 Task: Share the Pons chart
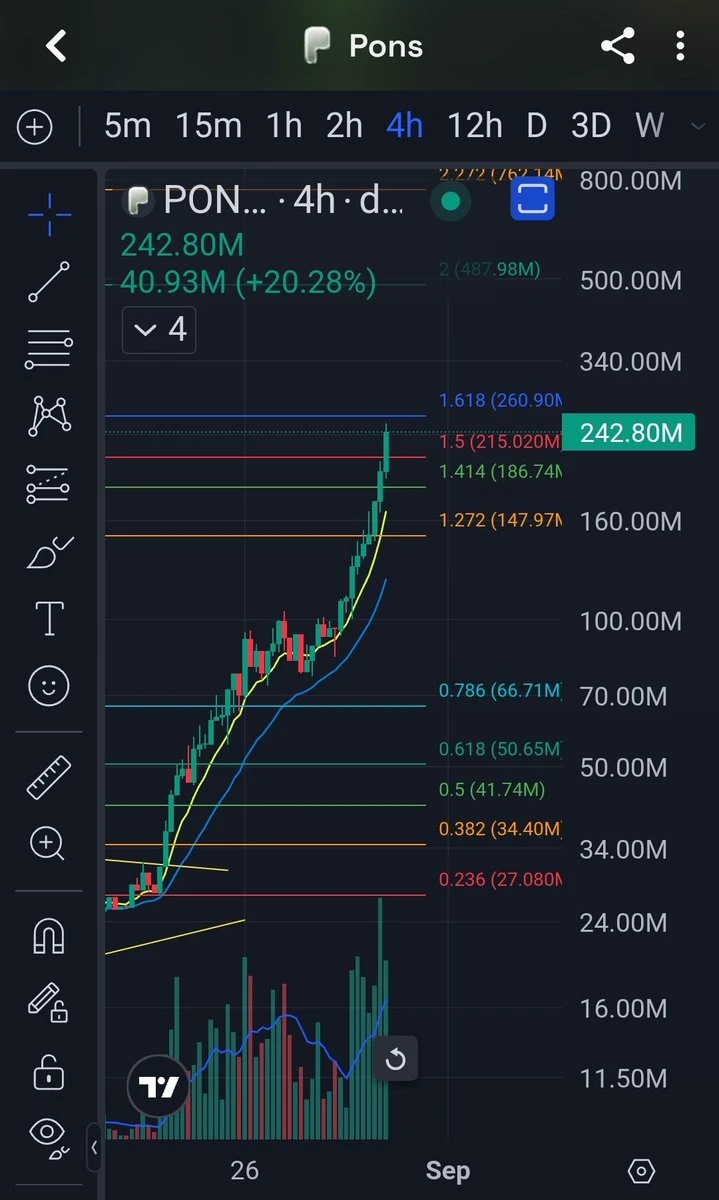618,45
